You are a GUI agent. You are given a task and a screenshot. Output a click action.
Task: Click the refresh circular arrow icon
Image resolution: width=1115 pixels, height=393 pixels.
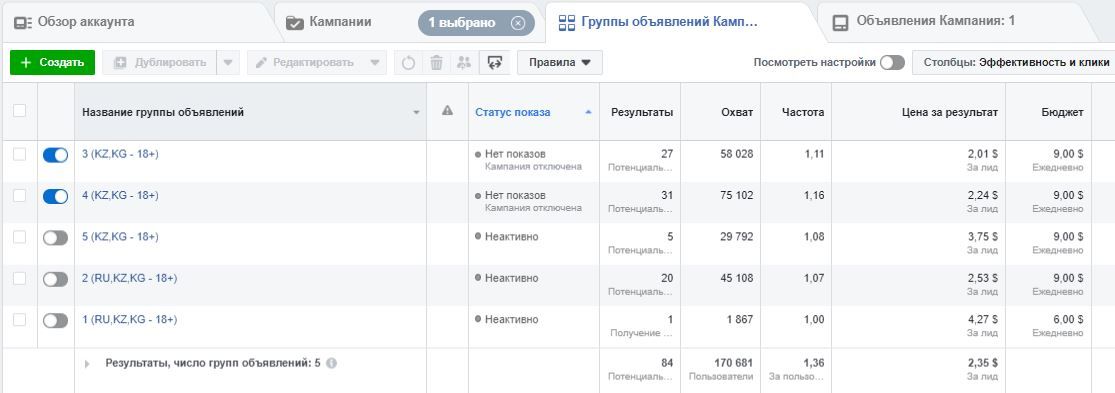(408, 63)
